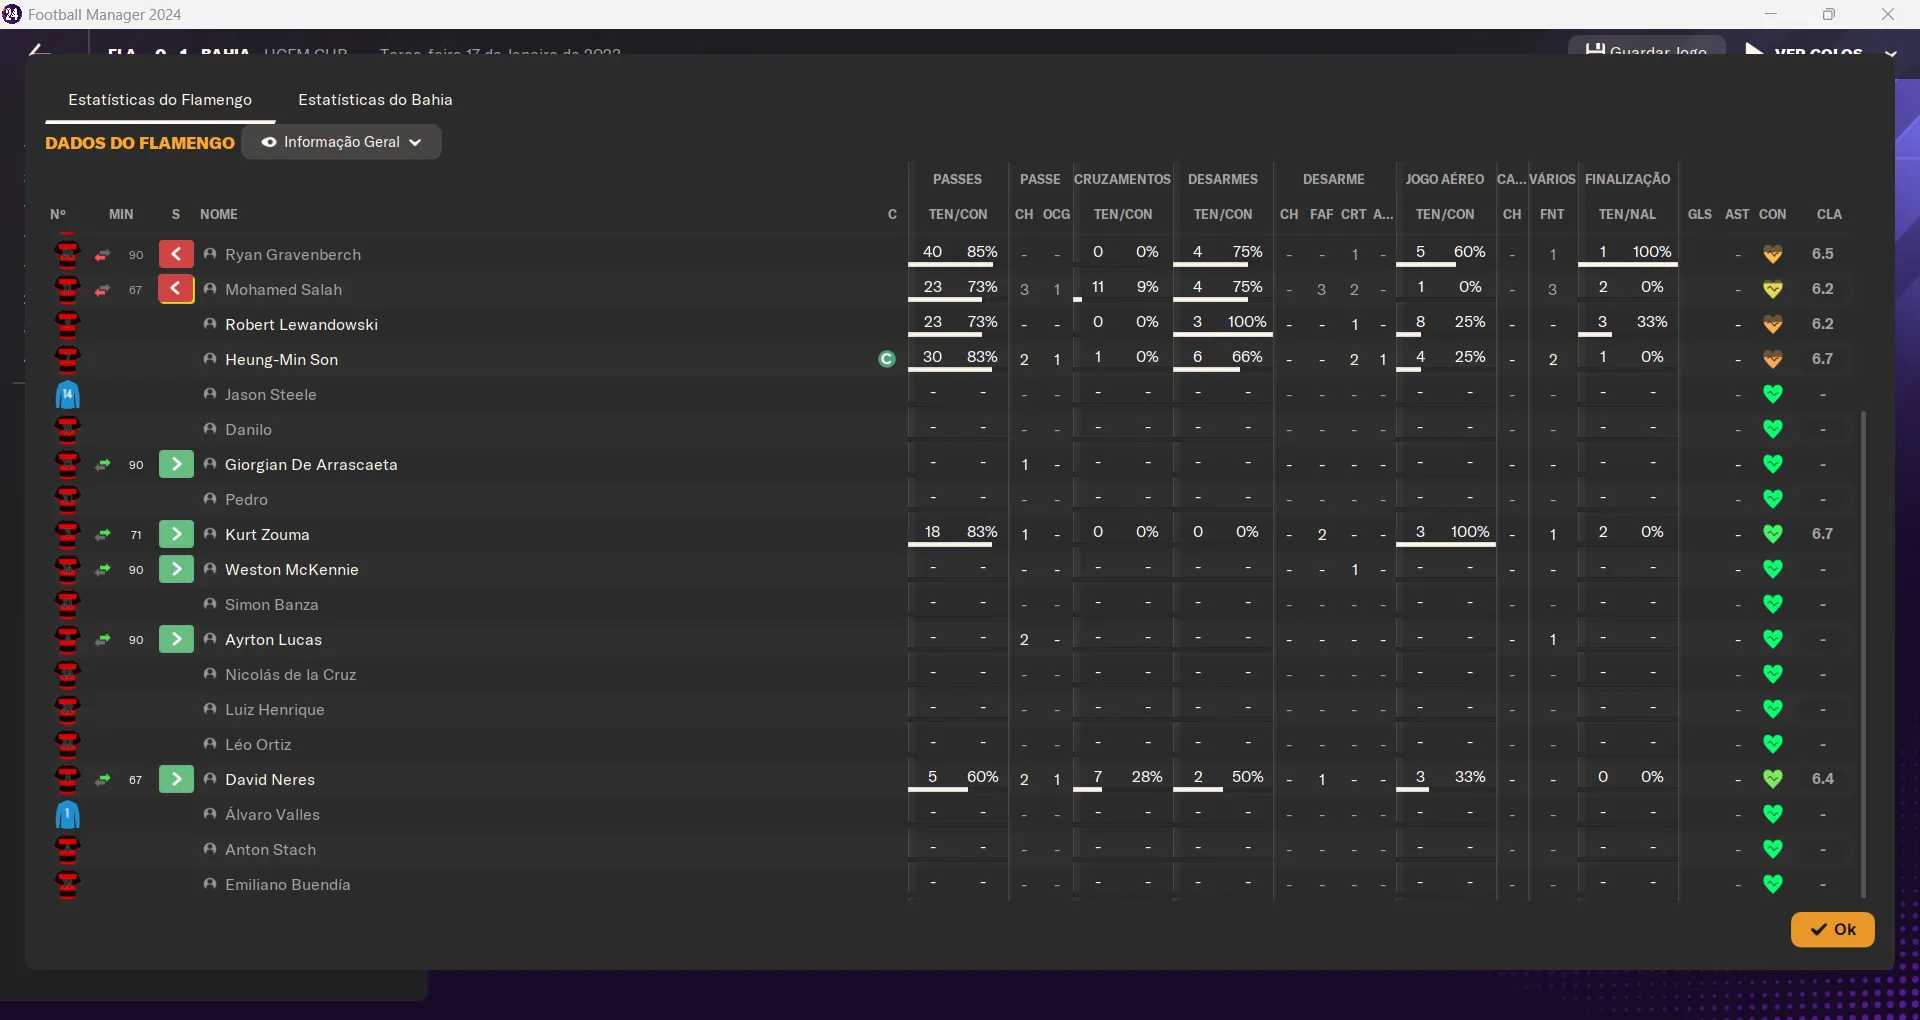Click Álvaro Valles's goalkeeper shirt icon
1920x1020 pixels.
click(x=67, y=815)
